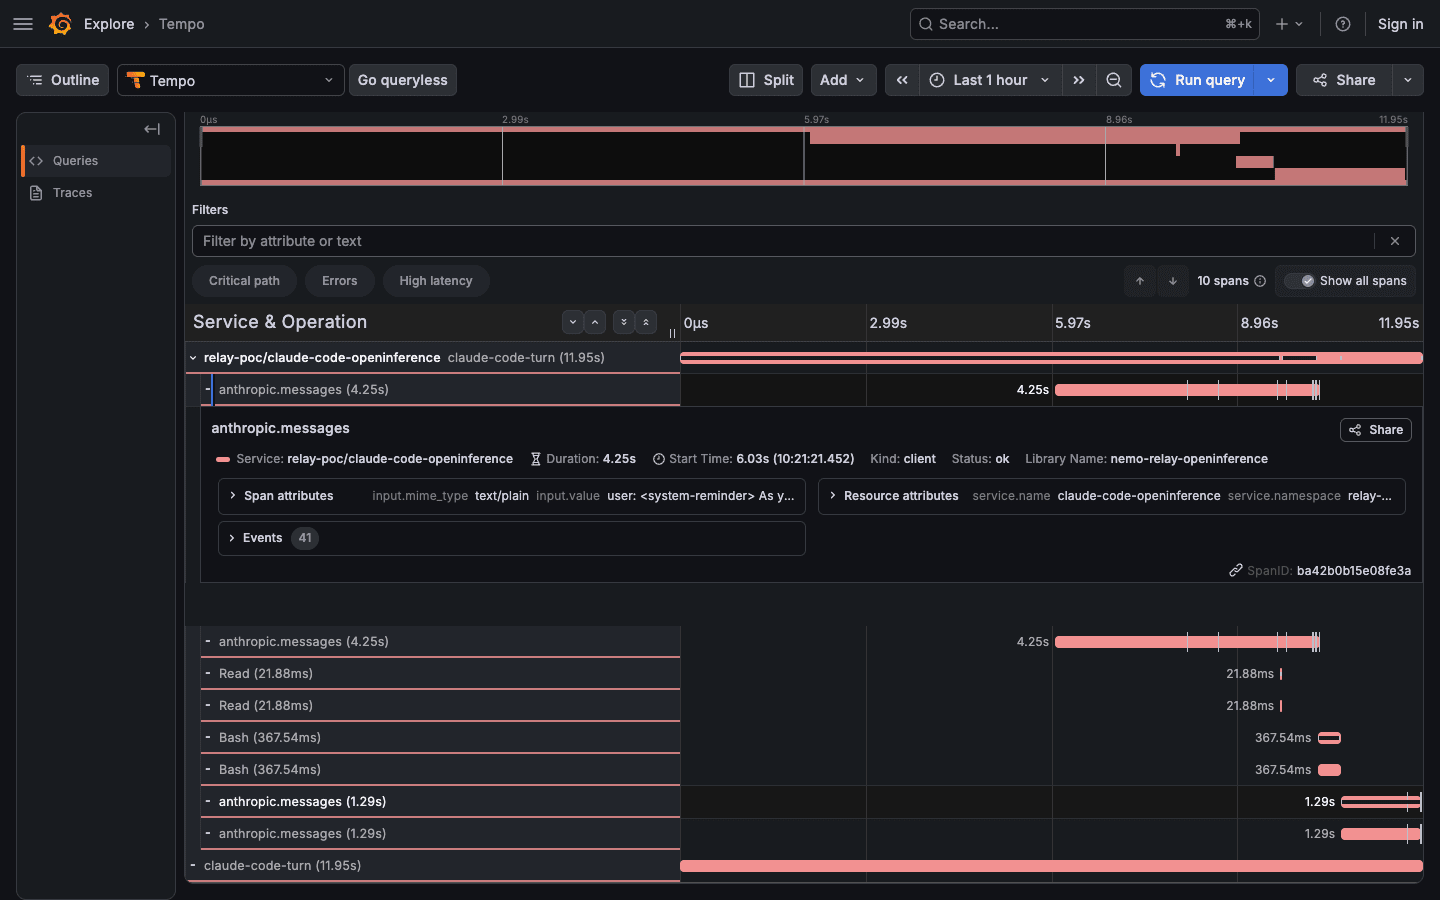1440x900 pixels.
Task: Shift time range backward with double left arrows
Action: coord(902,80)
